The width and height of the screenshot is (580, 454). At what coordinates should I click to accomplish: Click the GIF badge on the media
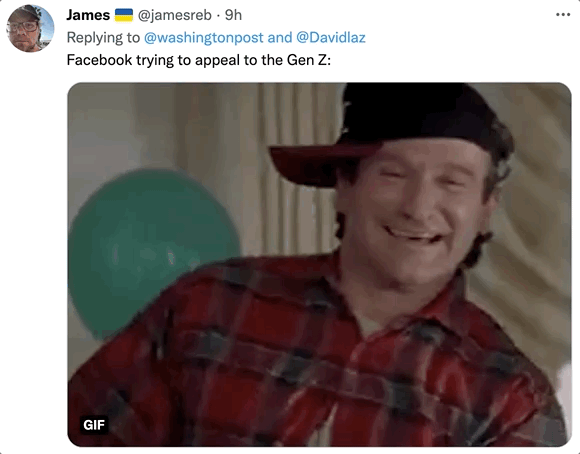point(94,425)
